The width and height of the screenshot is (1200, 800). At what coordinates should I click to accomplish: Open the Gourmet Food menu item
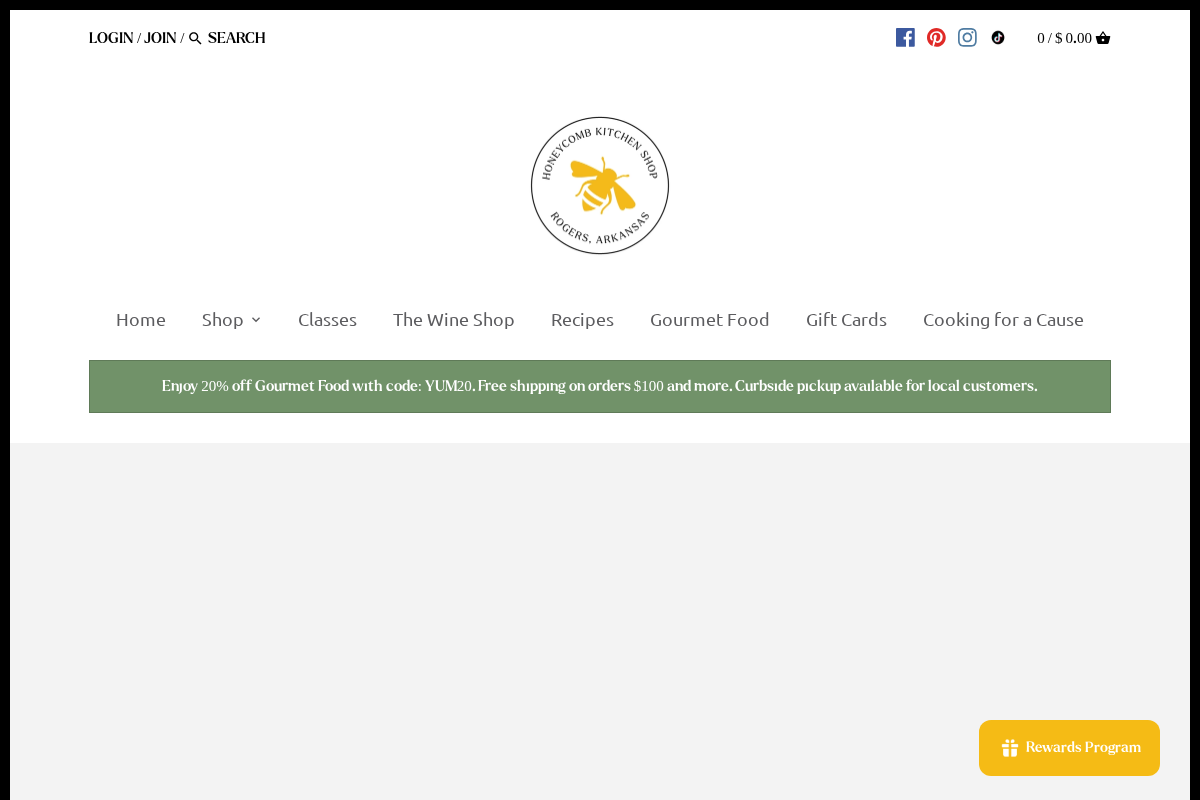(710, 320)
